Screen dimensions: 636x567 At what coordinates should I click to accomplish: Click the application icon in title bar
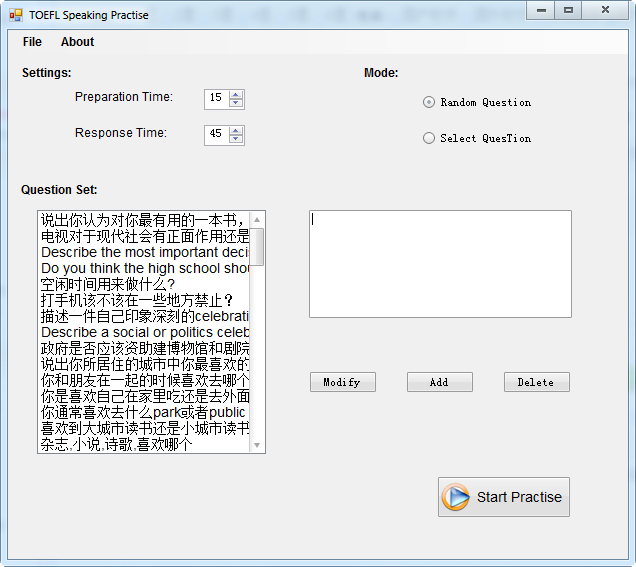tap(16, 15)
